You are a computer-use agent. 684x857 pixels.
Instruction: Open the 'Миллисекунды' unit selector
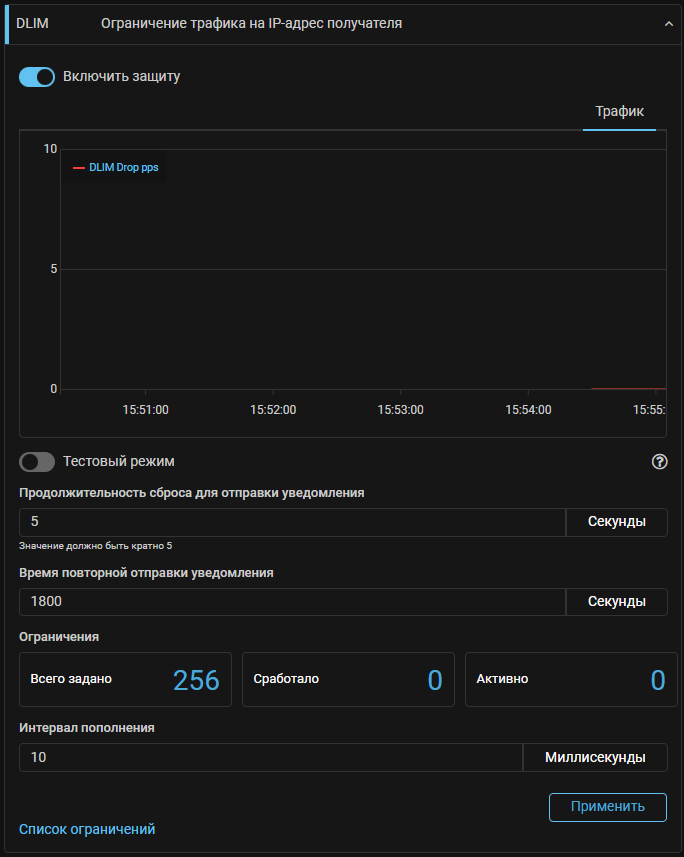tap(595, 757)
